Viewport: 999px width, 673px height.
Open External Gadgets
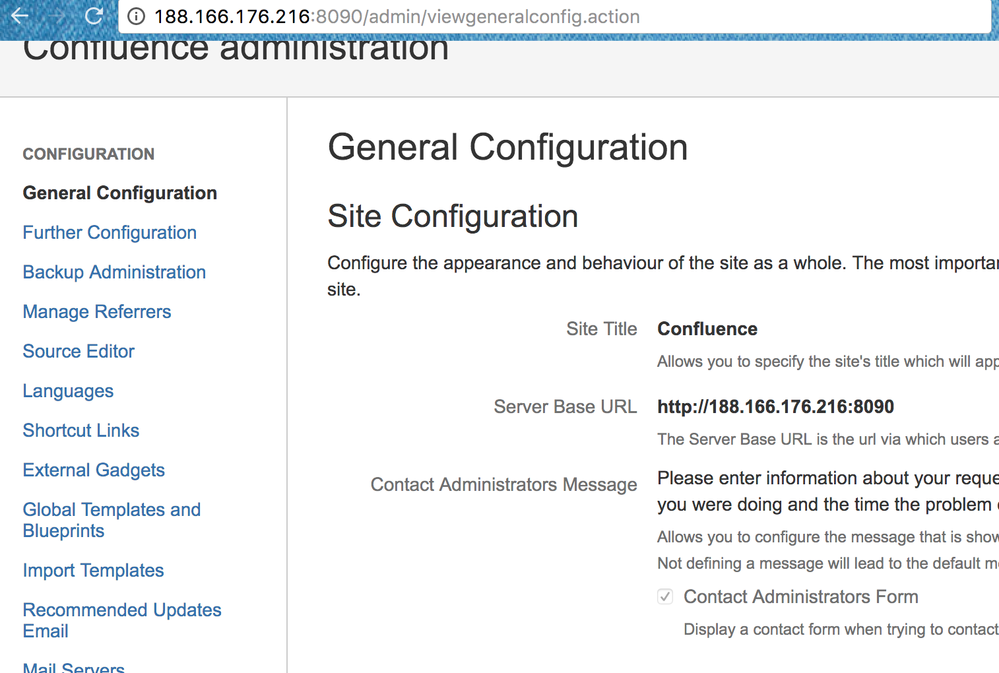pyautogui.click(x=94, y=470)
